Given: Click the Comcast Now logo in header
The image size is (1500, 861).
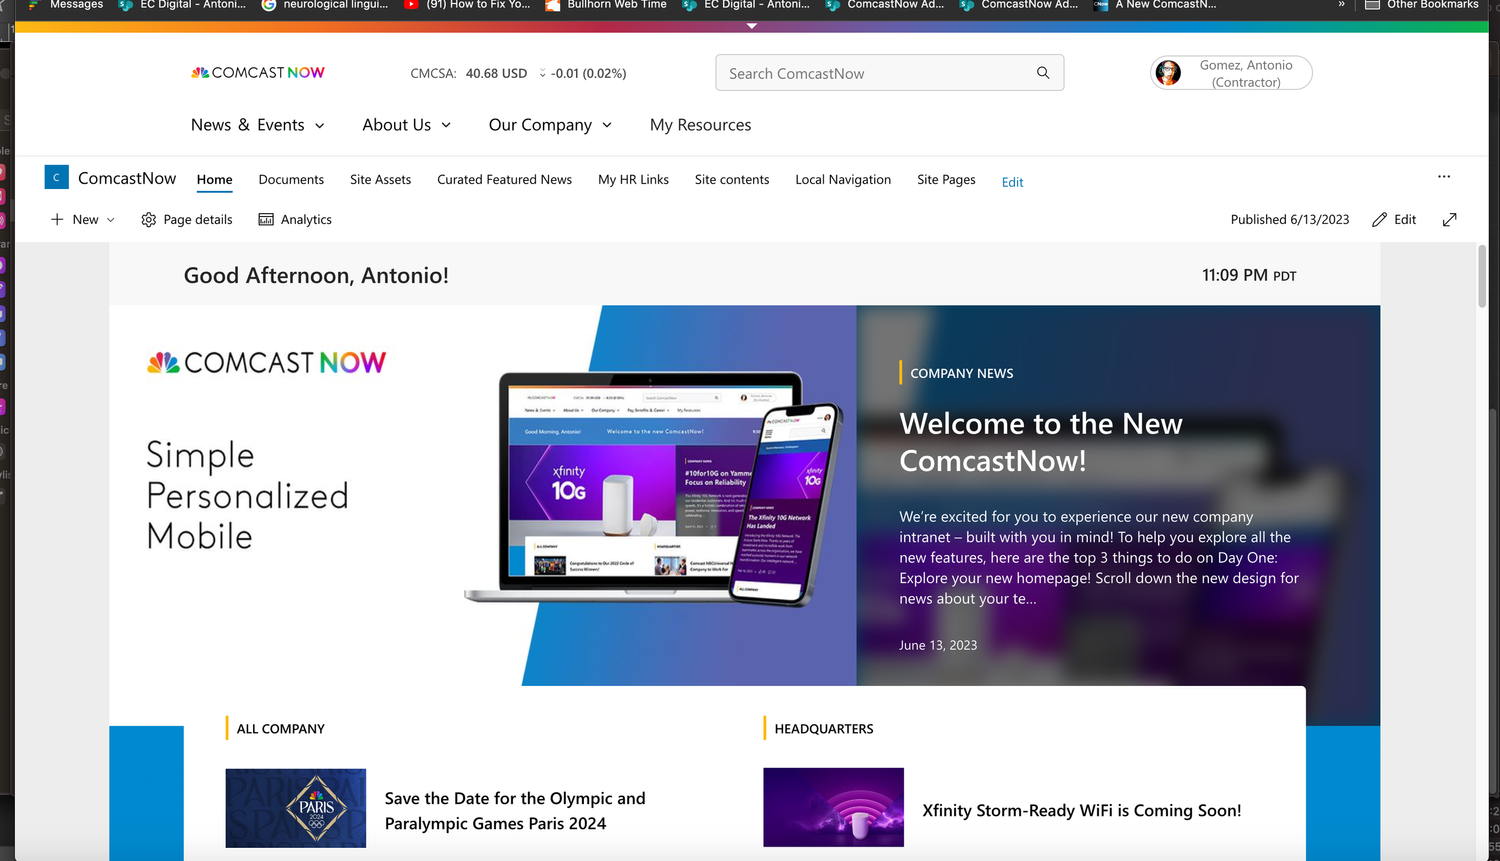Looking at the screenshot, I should point(258,73).
